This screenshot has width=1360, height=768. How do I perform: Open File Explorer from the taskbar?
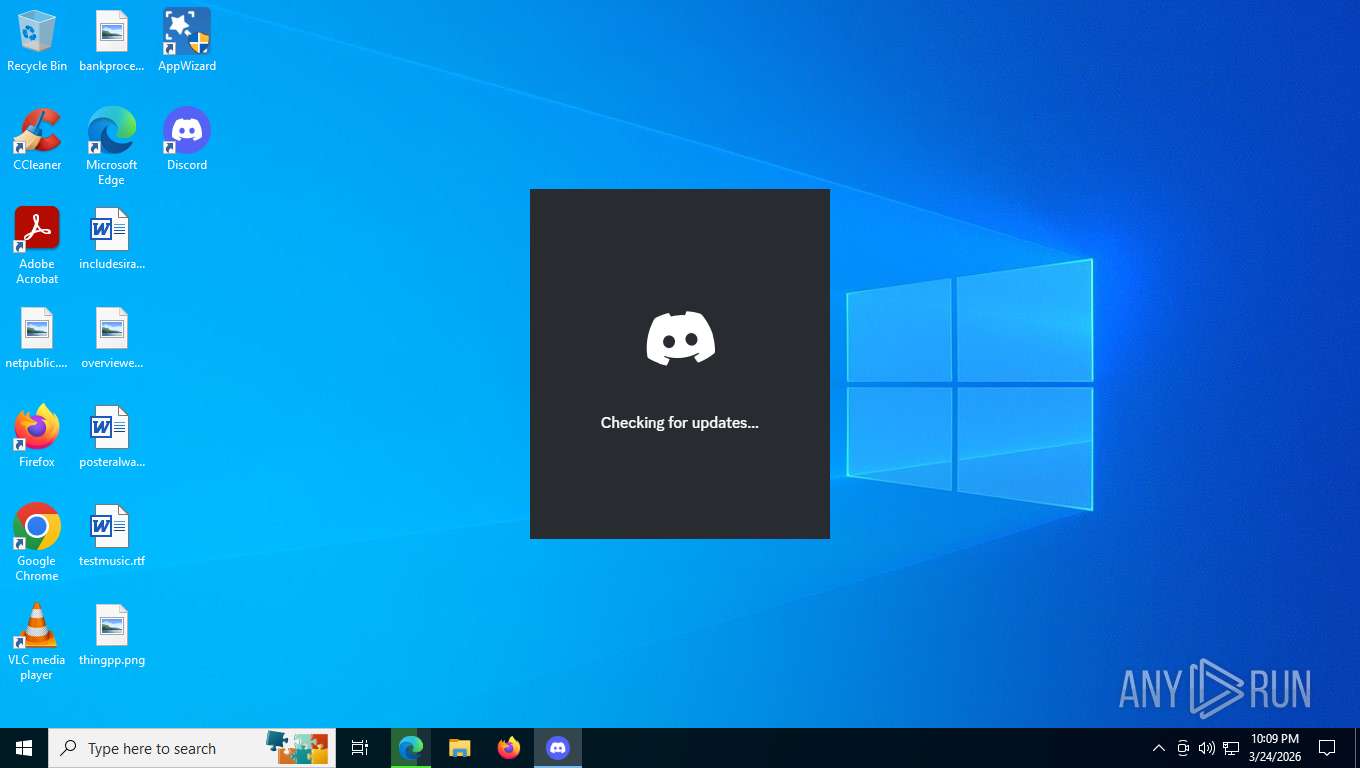point(460,748)
